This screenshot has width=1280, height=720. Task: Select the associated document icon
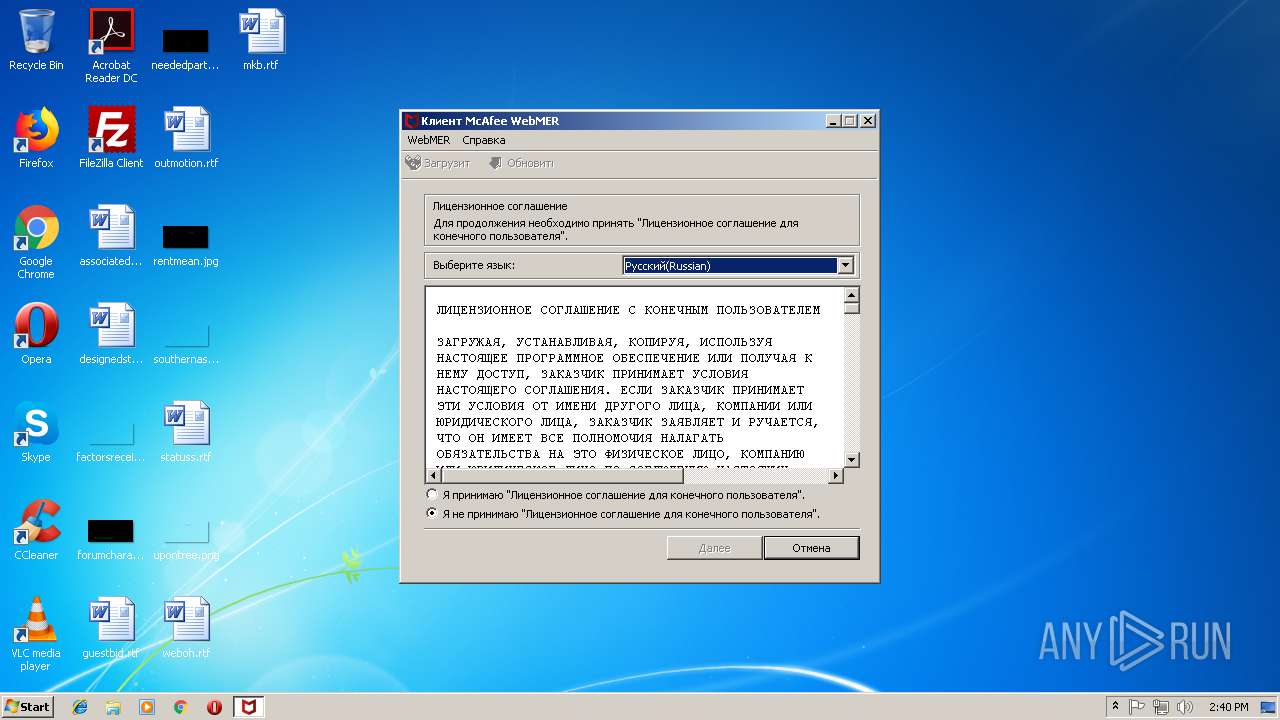coord(111,236)
